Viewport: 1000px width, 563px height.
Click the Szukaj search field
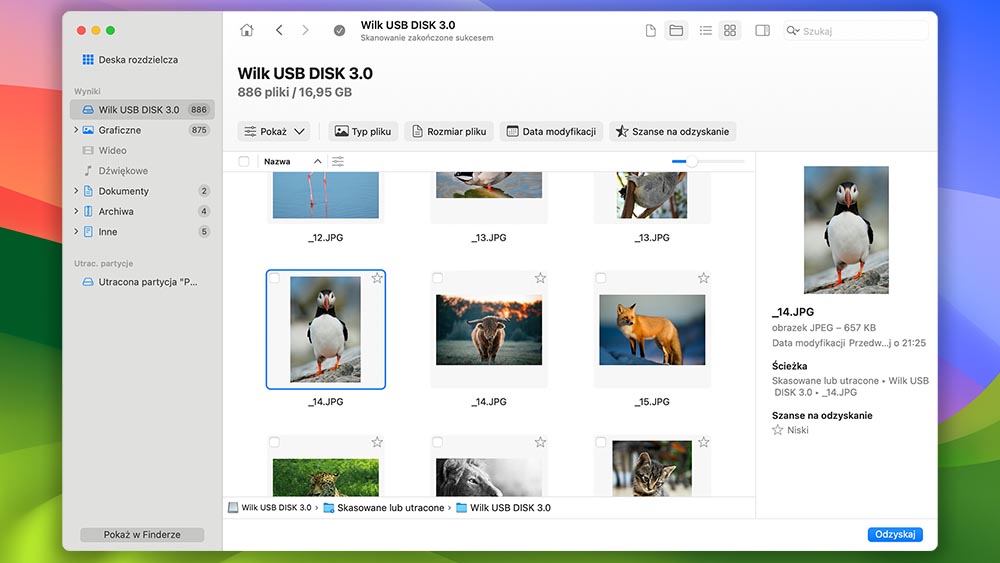856,31
